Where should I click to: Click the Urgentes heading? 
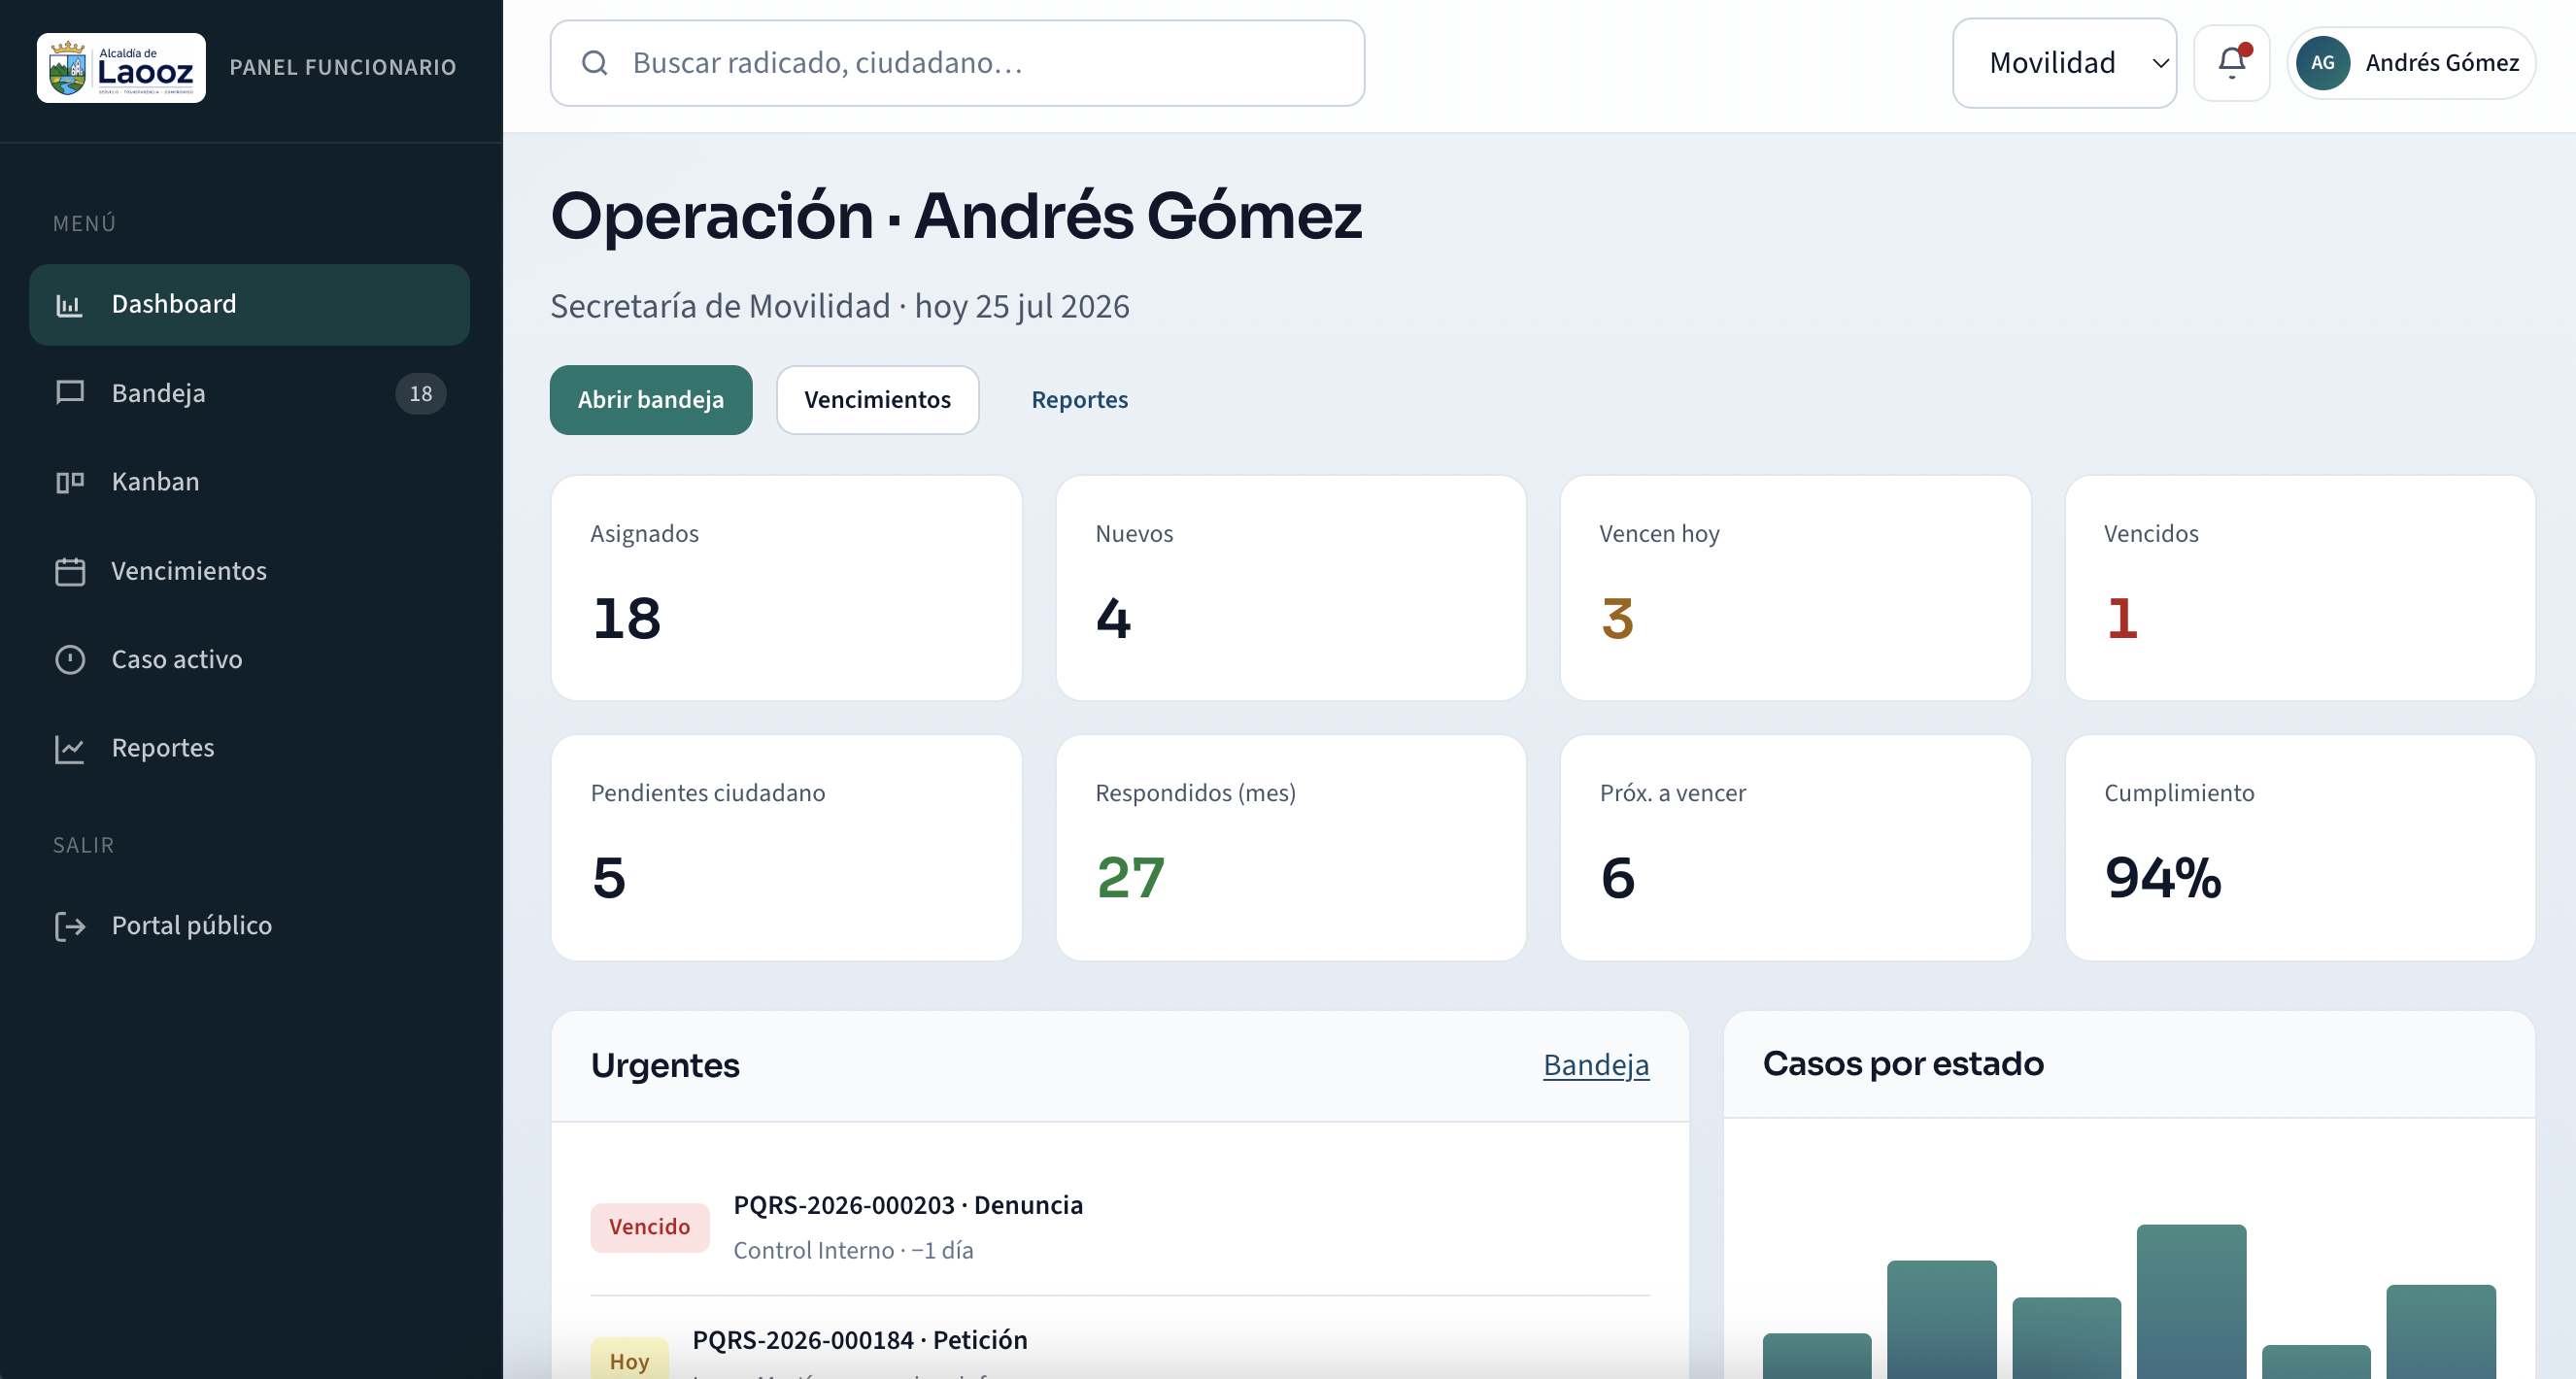click(665, 1066)
